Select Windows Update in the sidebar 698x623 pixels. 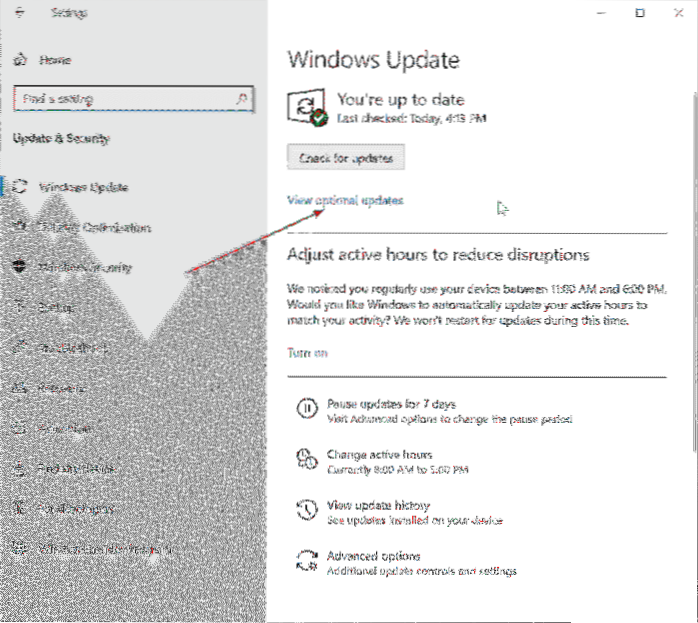[83, 187]
